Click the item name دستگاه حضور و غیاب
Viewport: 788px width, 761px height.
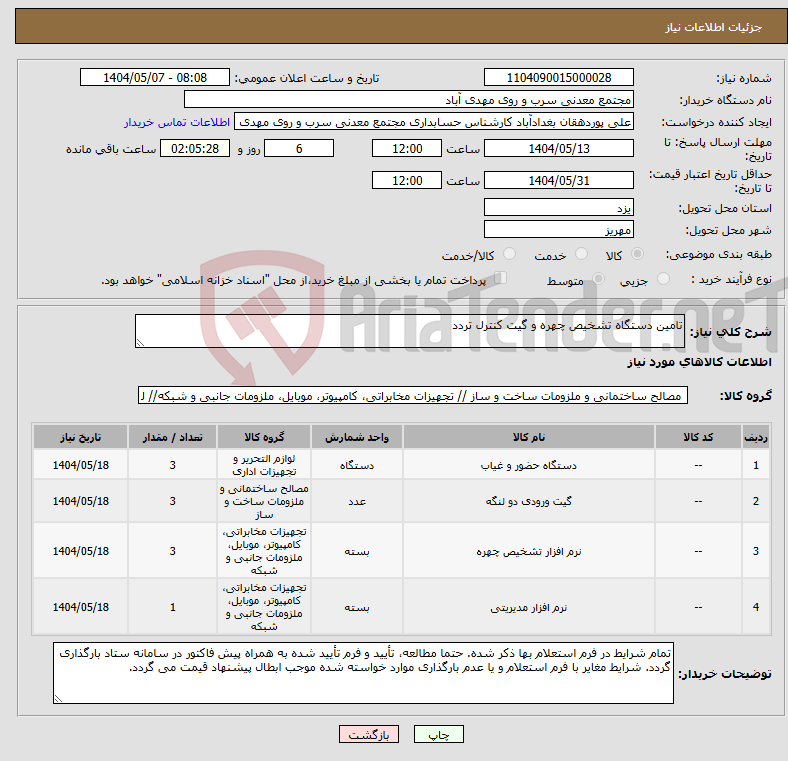pos(529,465)
